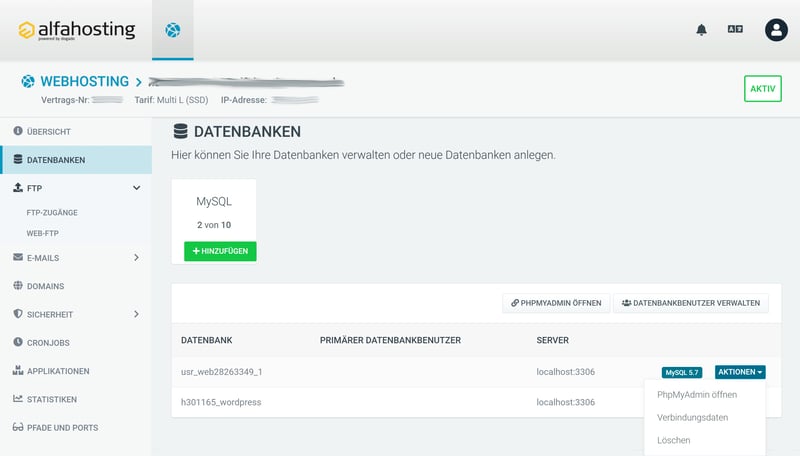Click the Datenbankbenutzer verwalten button
Screen dimensions: 800x456
690,302
